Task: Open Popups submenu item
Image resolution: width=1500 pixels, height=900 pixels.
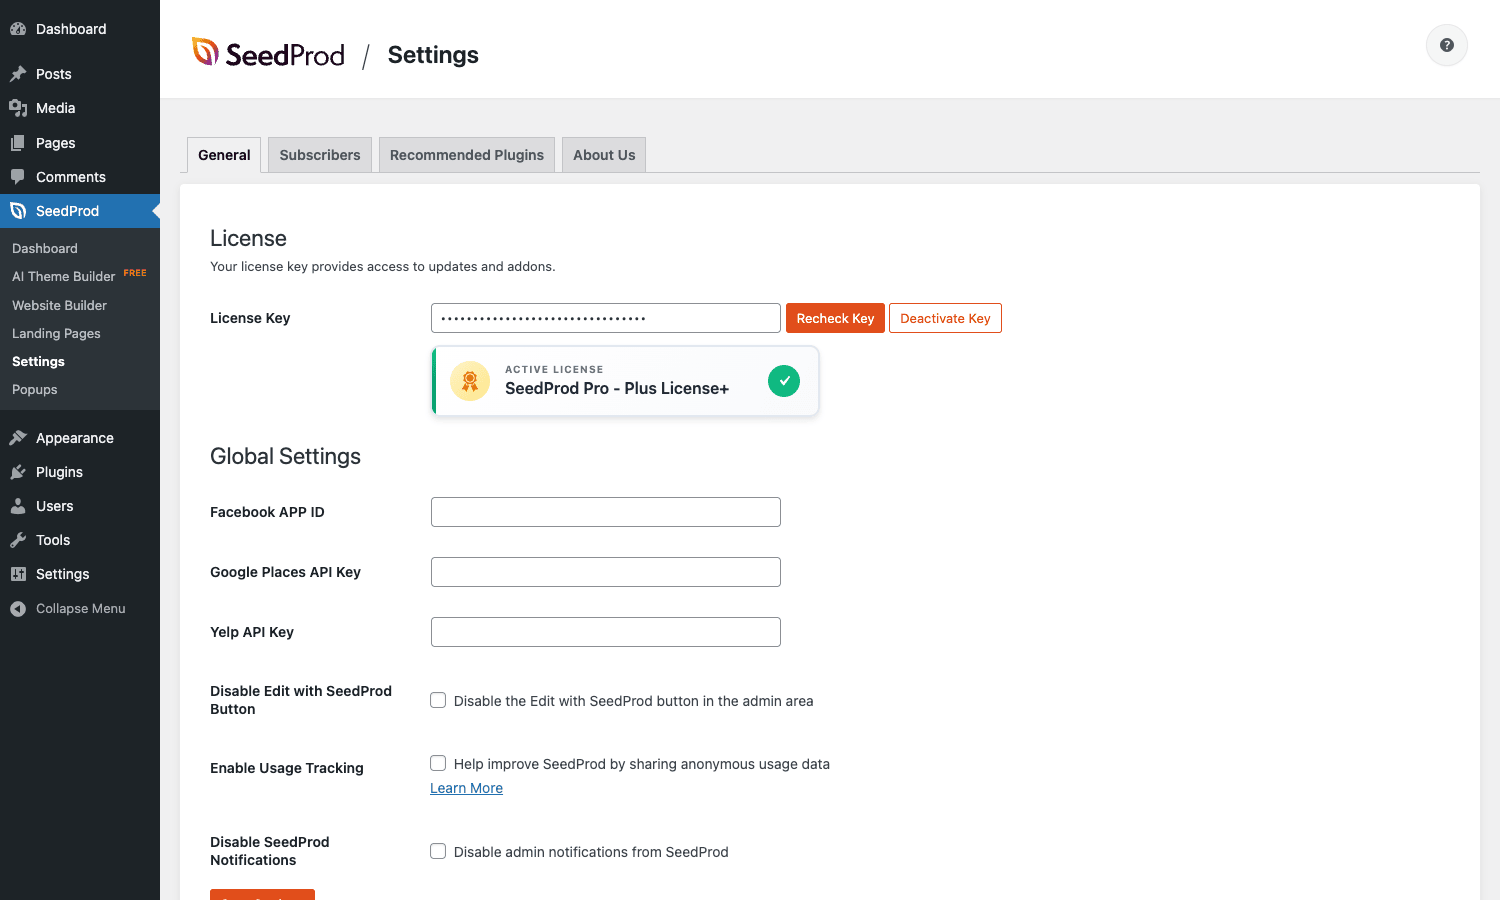Action: click(x=35, y=389)
